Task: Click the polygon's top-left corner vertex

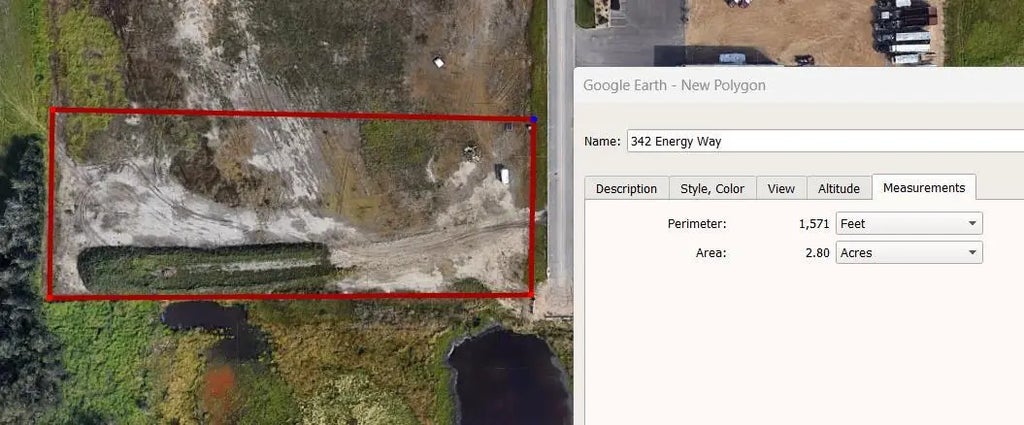Action: (52, 111)
